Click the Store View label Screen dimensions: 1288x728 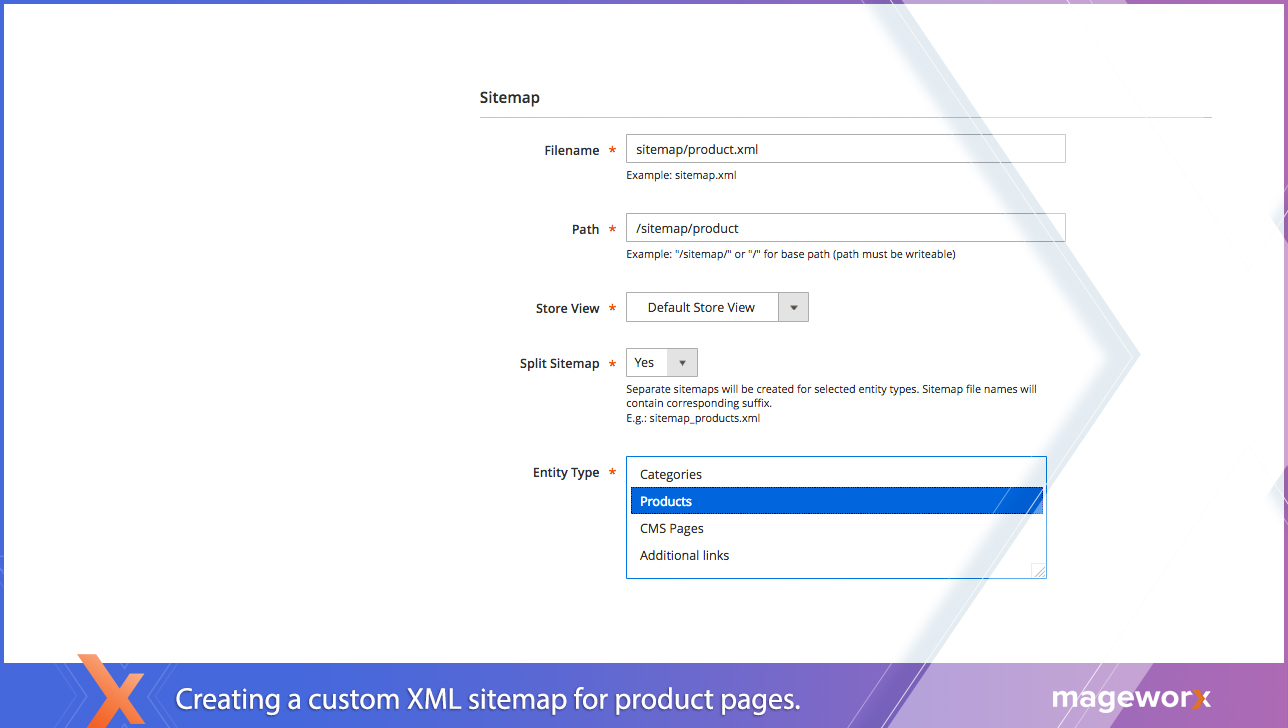pos(567,308)
